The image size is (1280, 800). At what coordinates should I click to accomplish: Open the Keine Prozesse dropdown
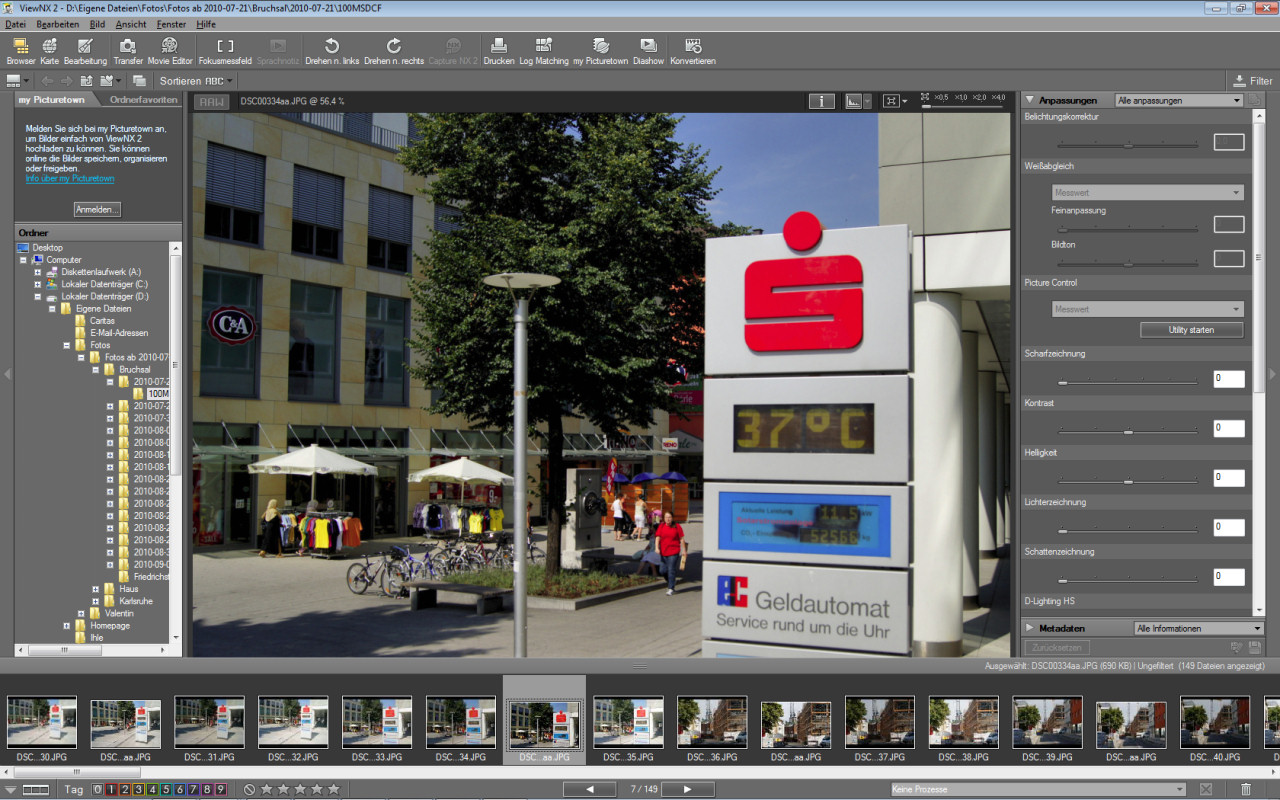coord(1038,789)
